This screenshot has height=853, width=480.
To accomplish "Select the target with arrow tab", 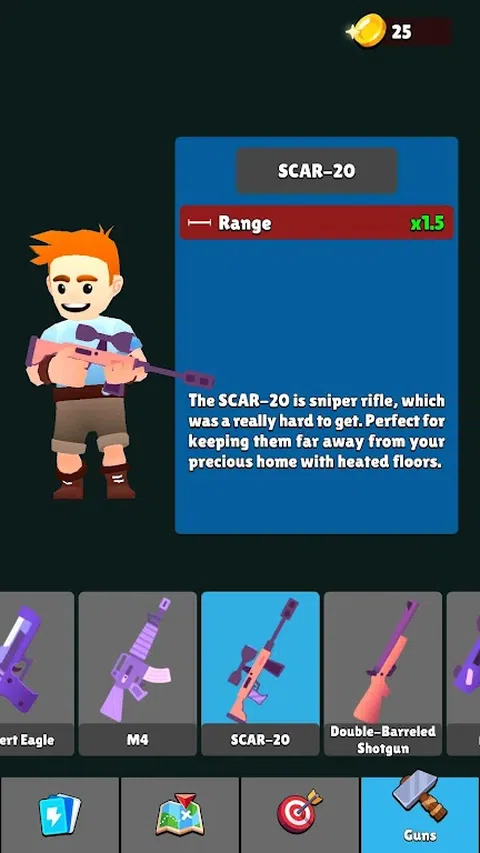I will tap(299, 815).
